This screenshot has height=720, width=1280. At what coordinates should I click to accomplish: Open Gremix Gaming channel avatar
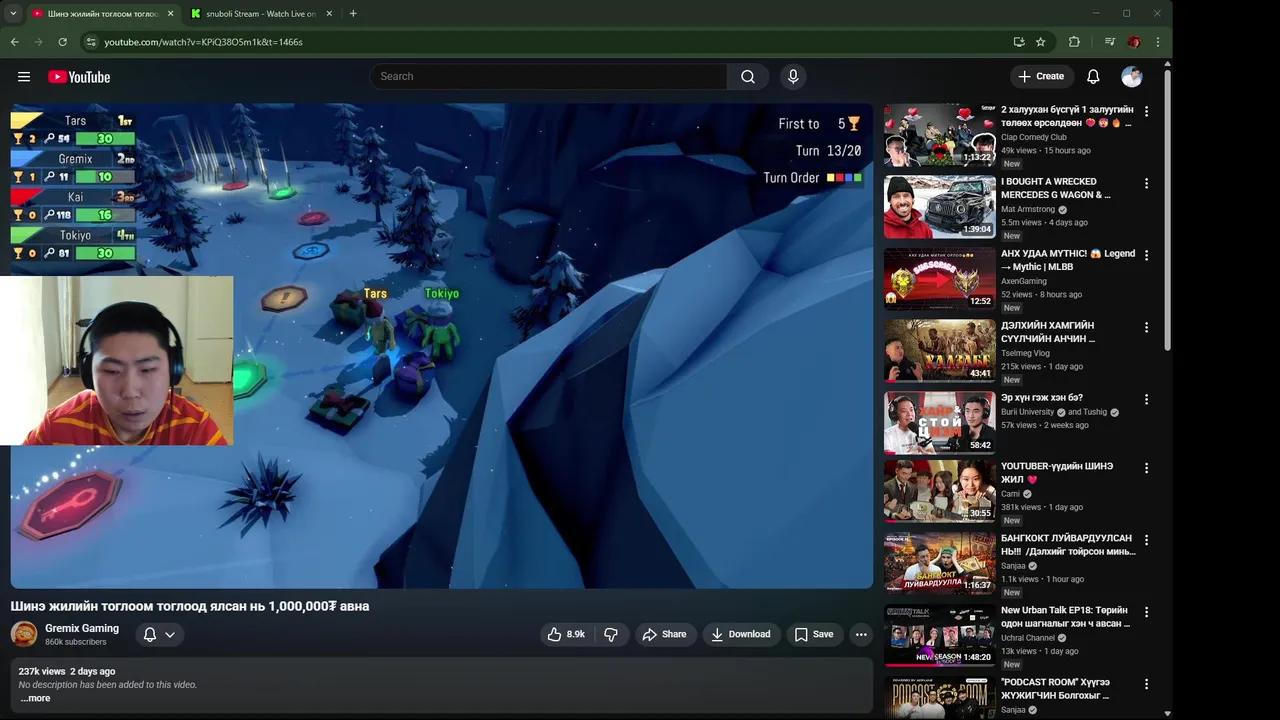tap(24, 634)
